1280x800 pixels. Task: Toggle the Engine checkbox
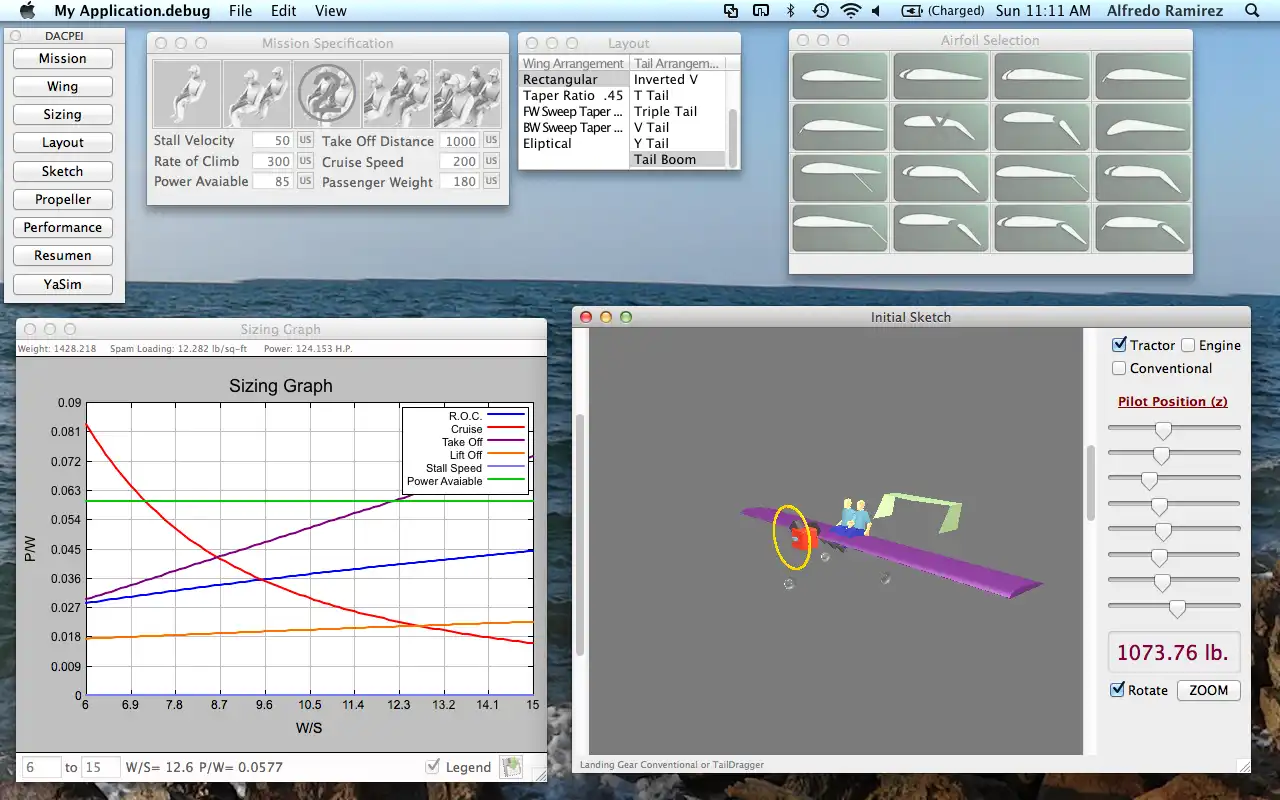coord(1190,344)
